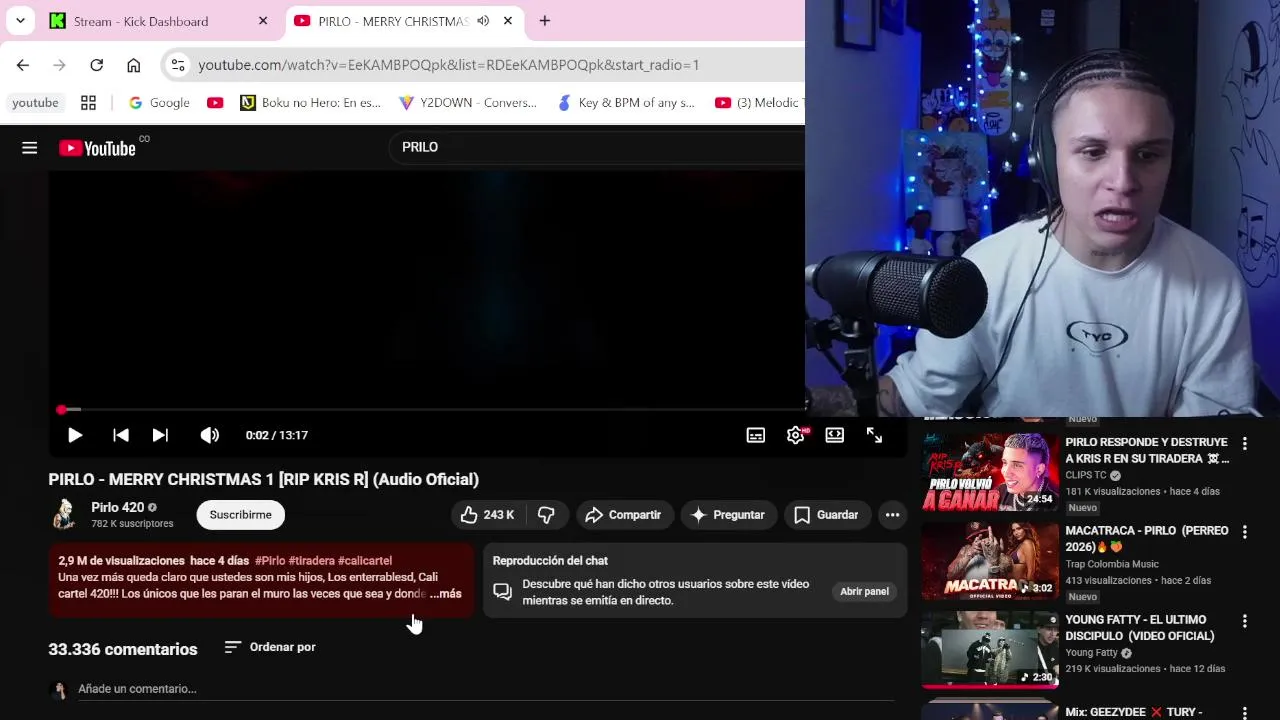The height and width of the screenshot is (720, 1280).
Task: Reload the current page
Action: 96,65
